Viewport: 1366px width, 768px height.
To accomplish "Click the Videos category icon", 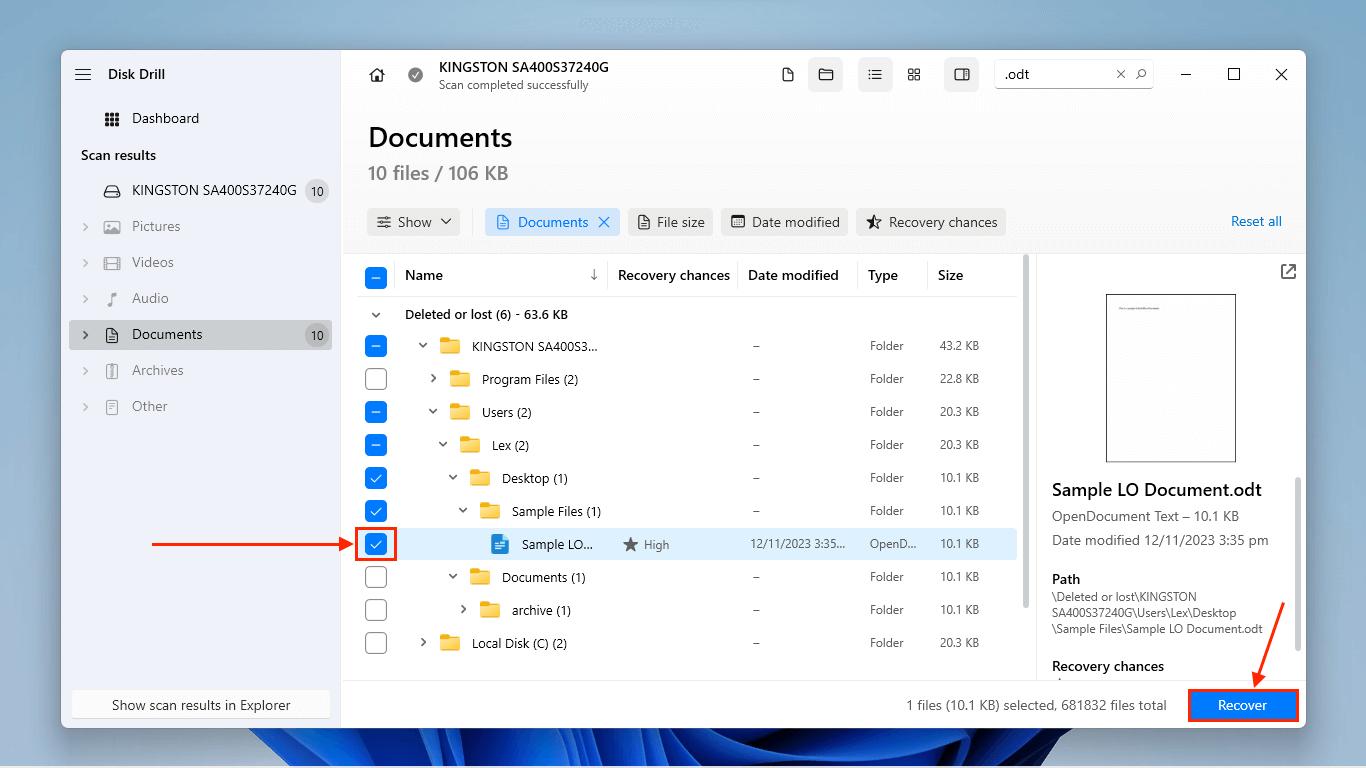I will pos(112,263).
